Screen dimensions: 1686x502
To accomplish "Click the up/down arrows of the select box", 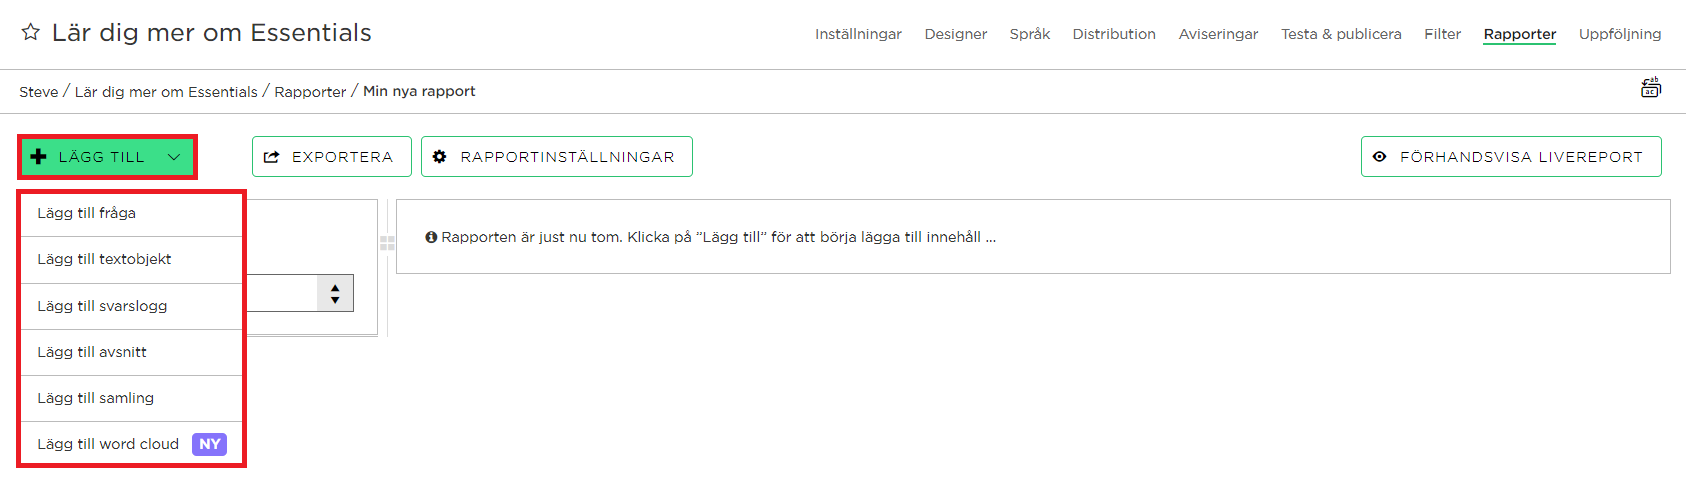I will coord(335,293).
